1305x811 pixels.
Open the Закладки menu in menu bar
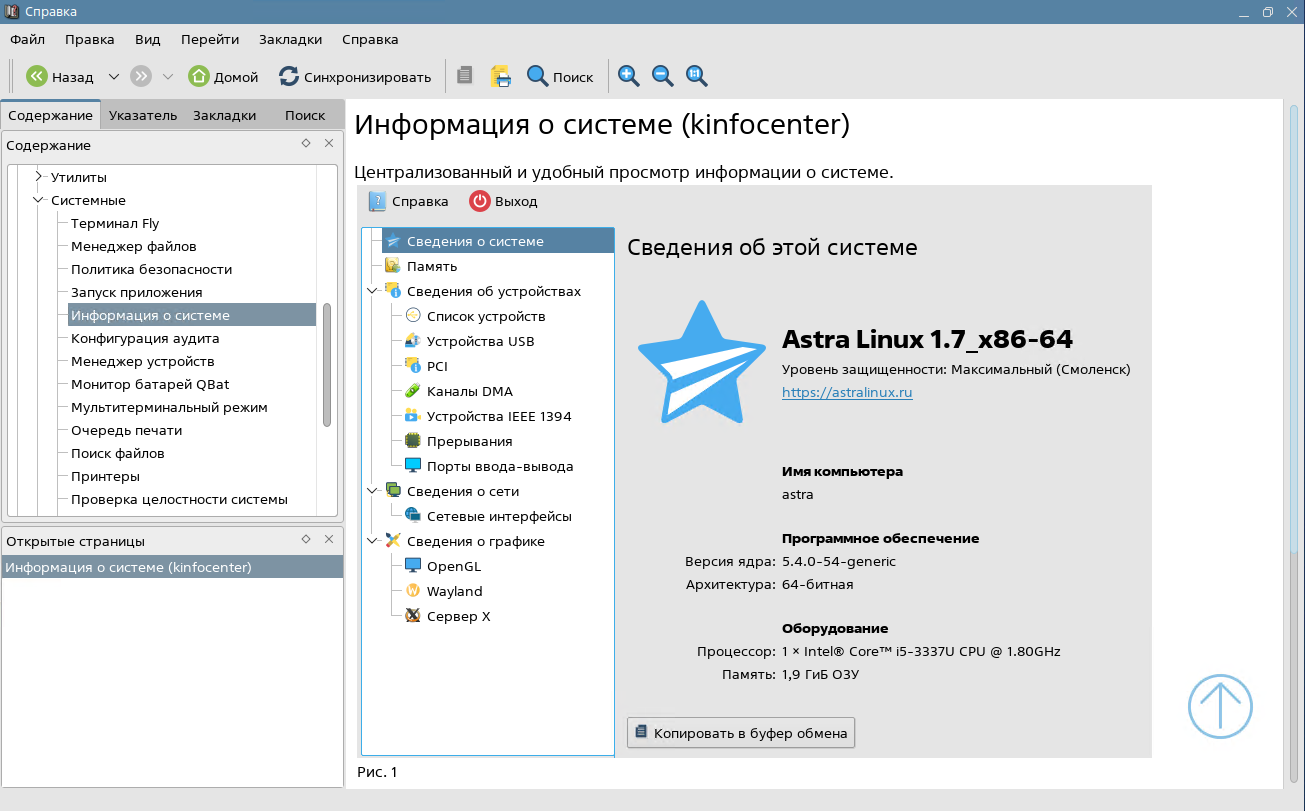click(x=290, y=39)
